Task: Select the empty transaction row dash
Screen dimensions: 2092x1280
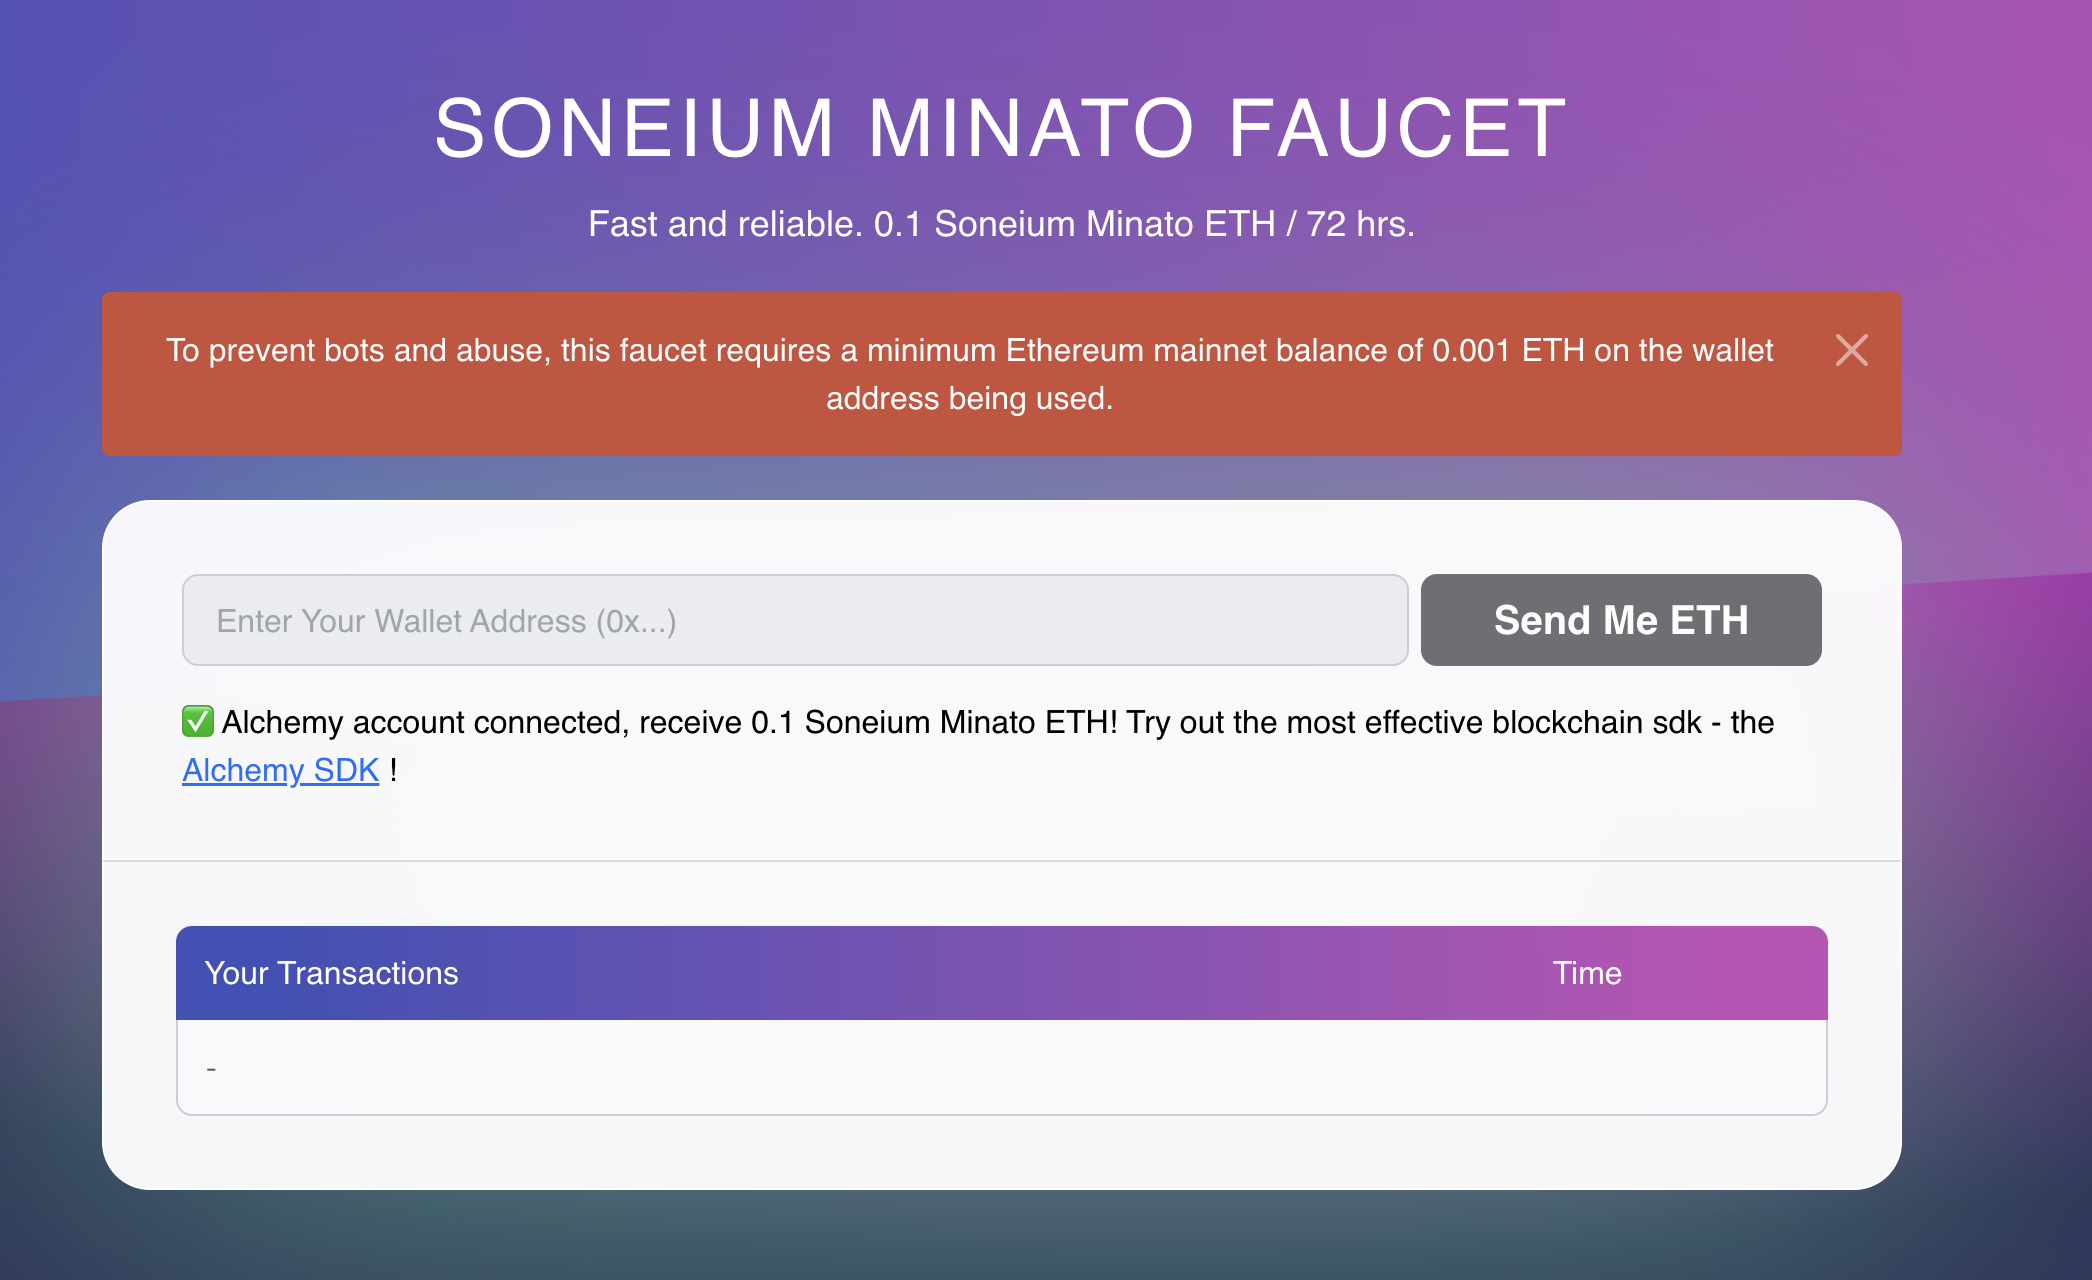Action: click(x=211, y=1069)
